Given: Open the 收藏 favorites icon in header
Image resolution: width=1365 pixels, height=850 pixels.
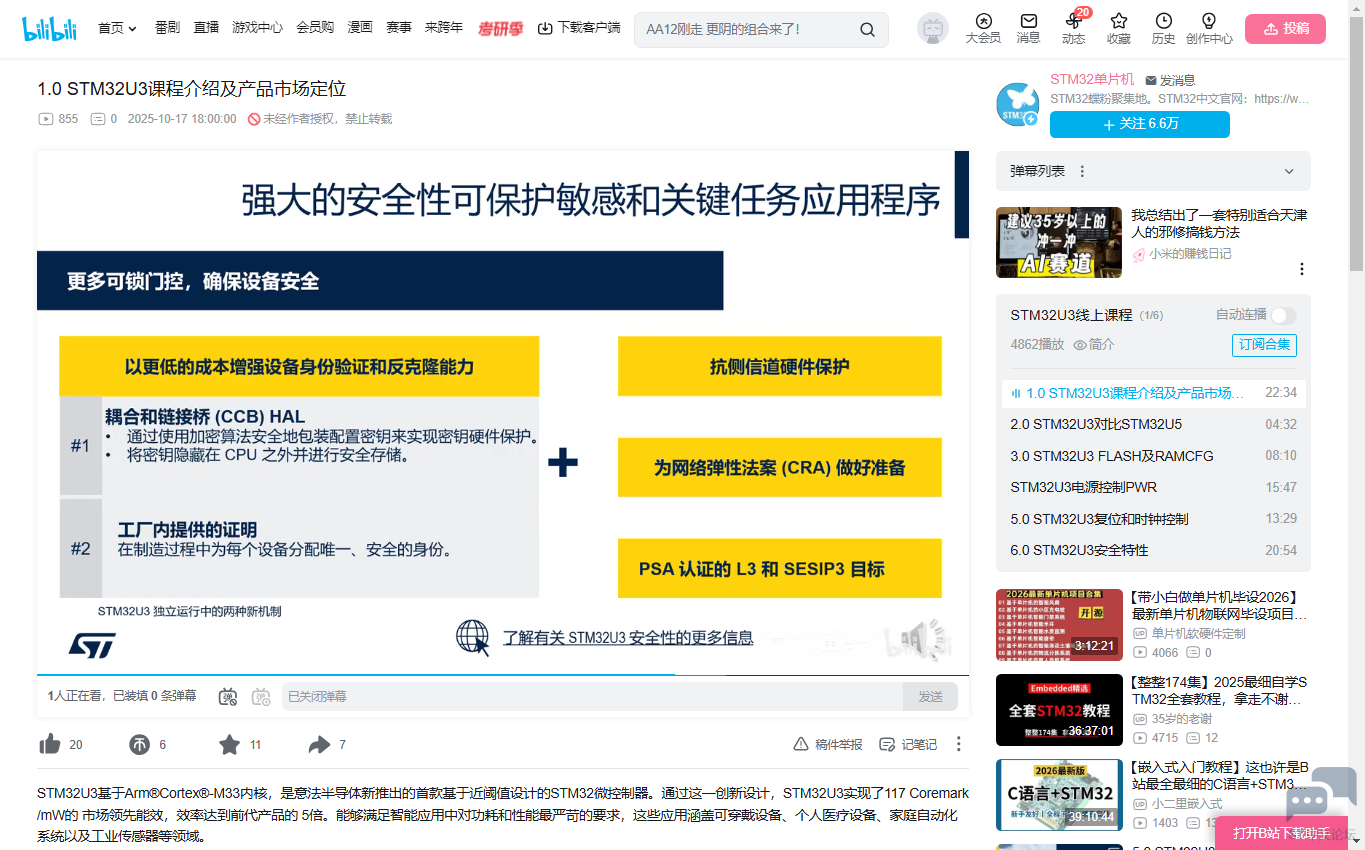Looking at the screenshot, I should pos(1118,28).
